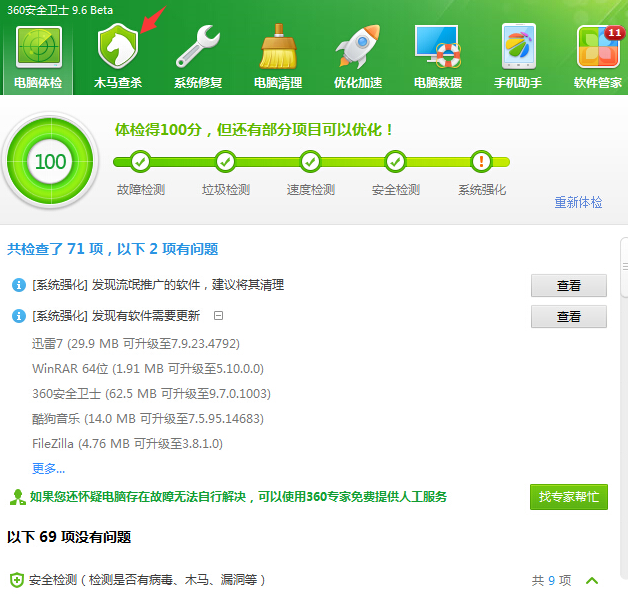628x594 pixels.
Task: Click the 系统强化 step label
Action: point(482,189)
